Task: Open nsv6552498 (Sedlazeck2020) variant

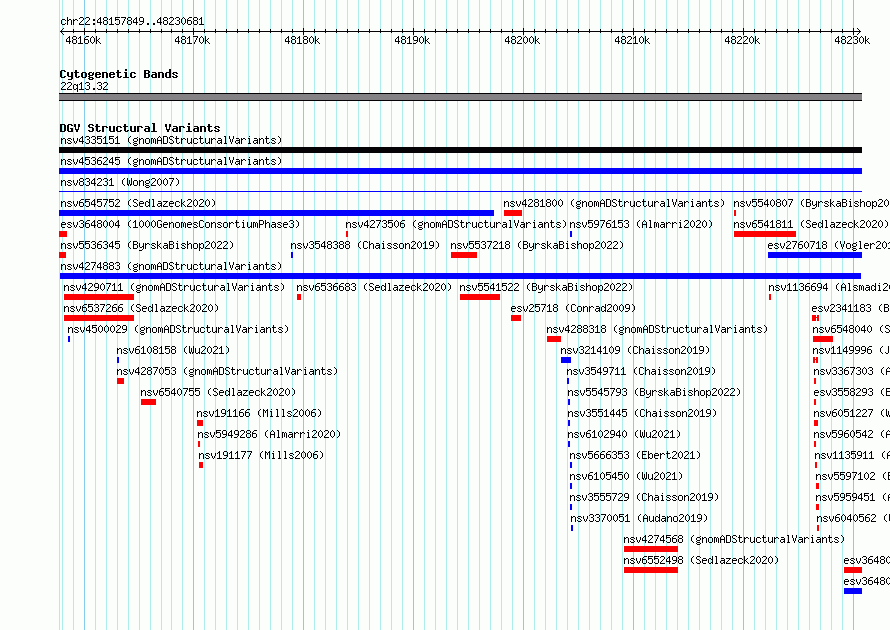Action: tap(701, 560)
